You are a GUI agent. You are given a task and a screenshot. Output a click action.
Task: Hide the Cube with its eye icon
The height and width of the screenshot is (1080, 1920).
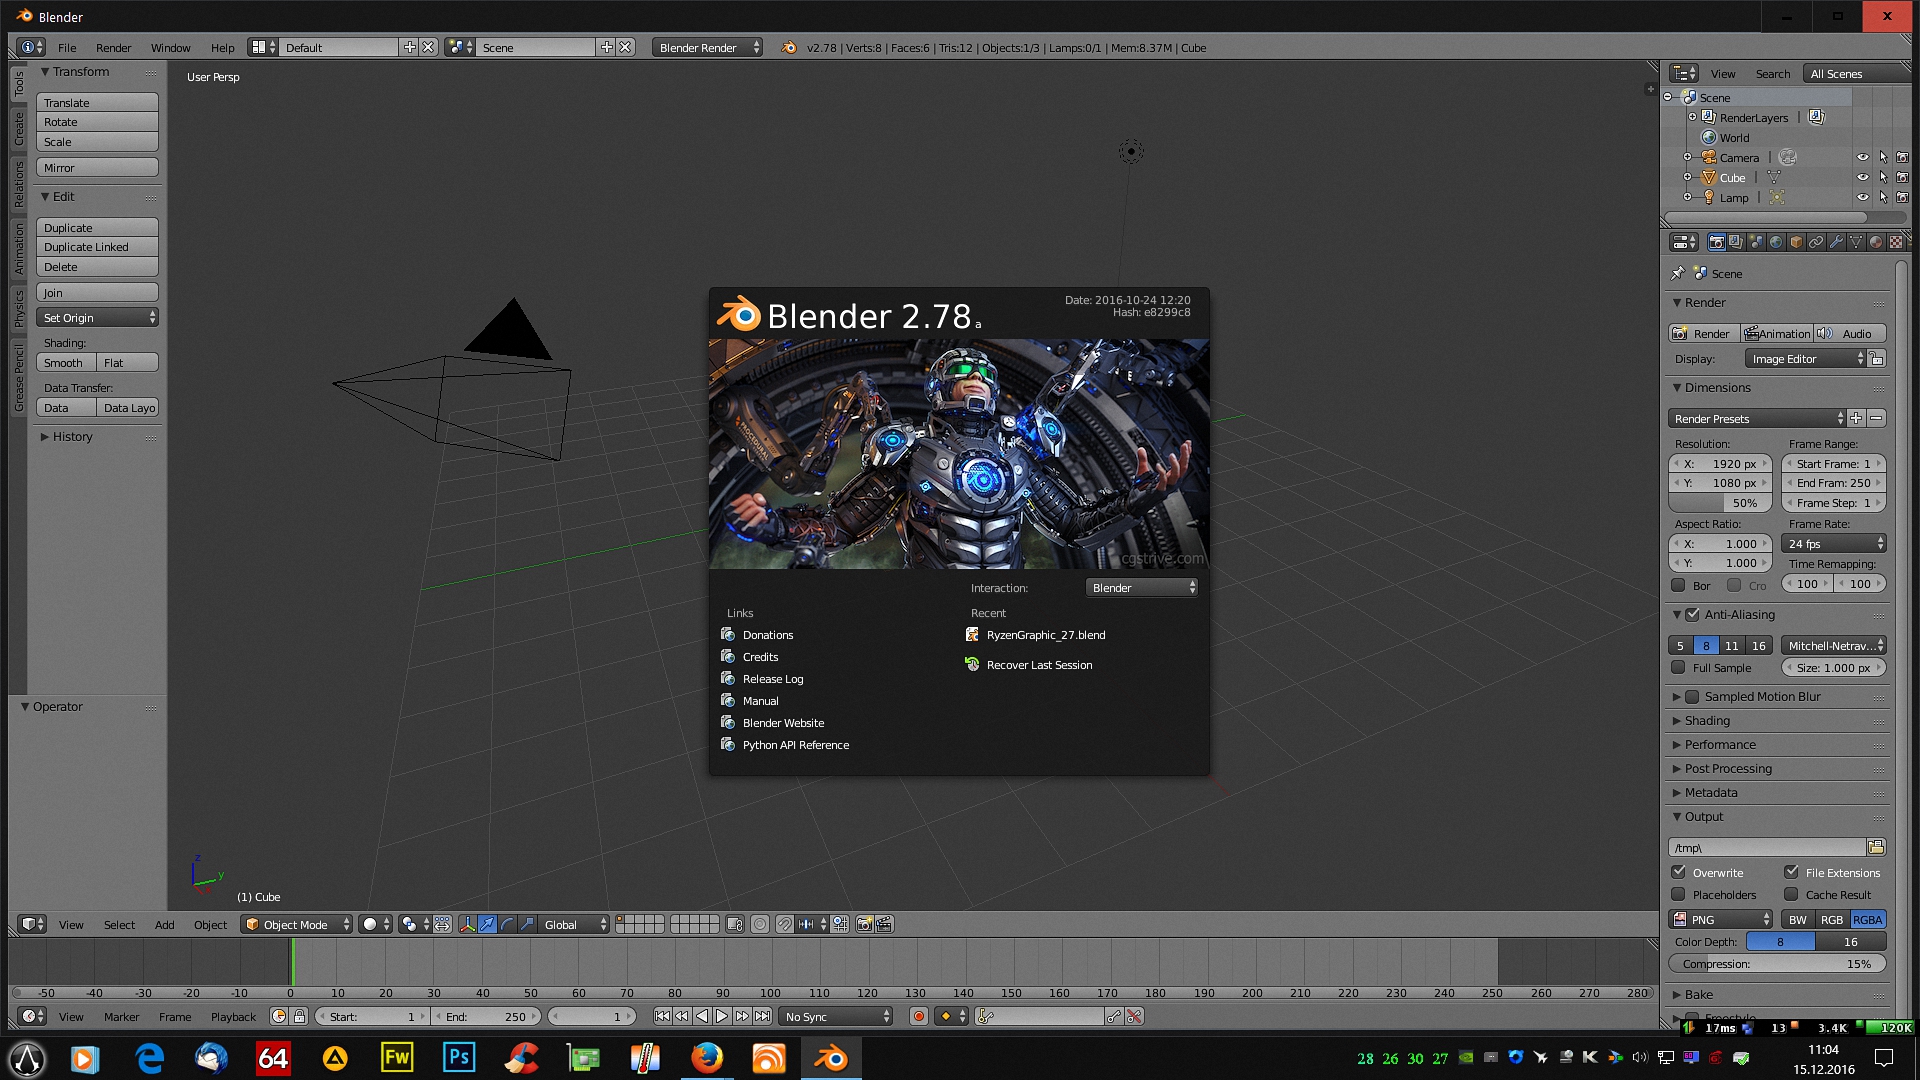click(x=1862, y=178)
